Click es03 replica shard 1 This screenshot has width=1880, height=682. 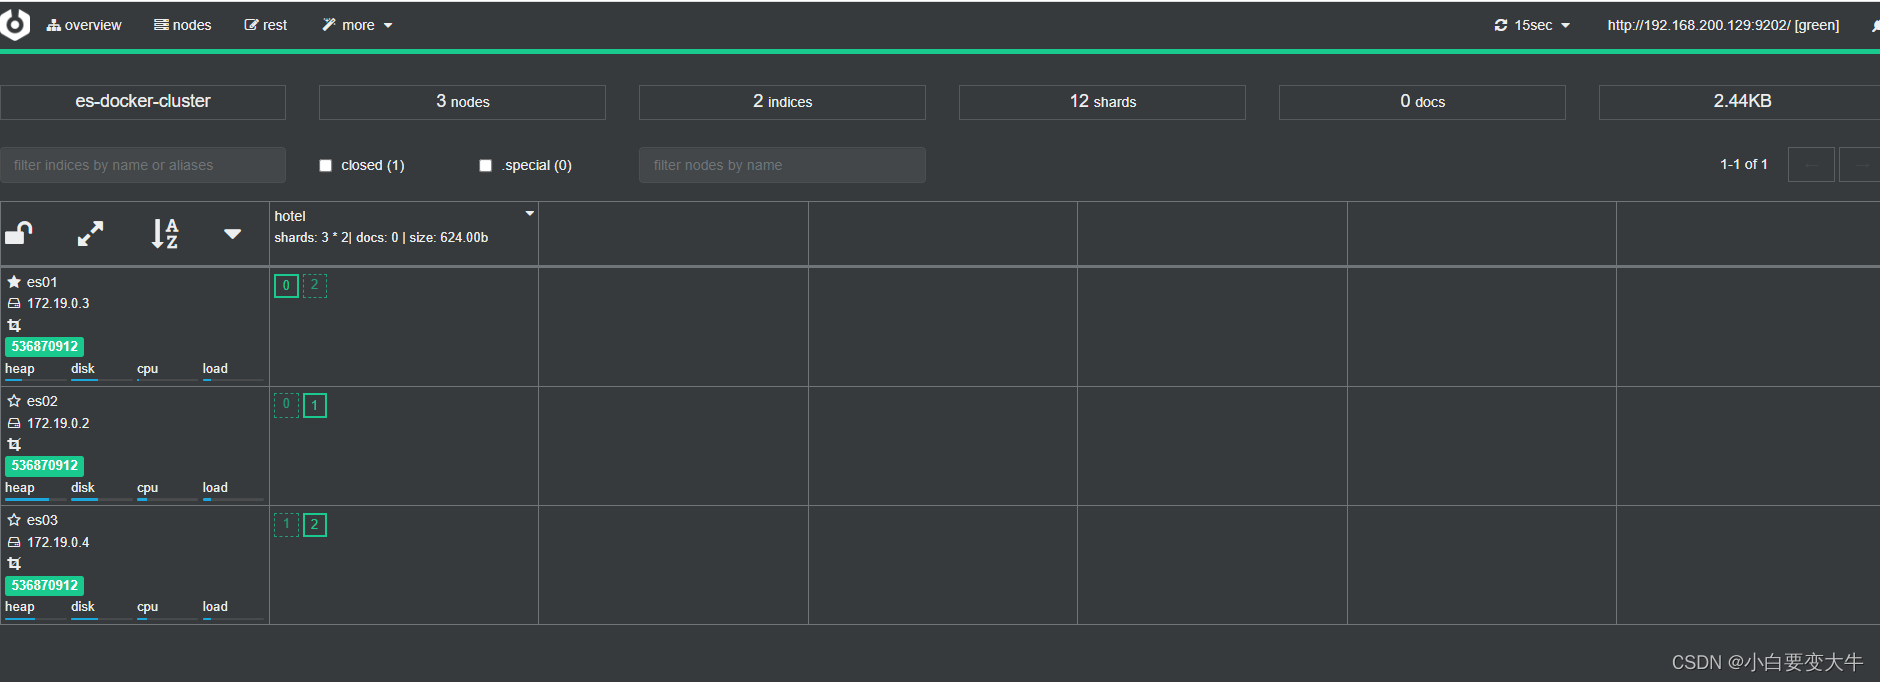coord(286,524)
